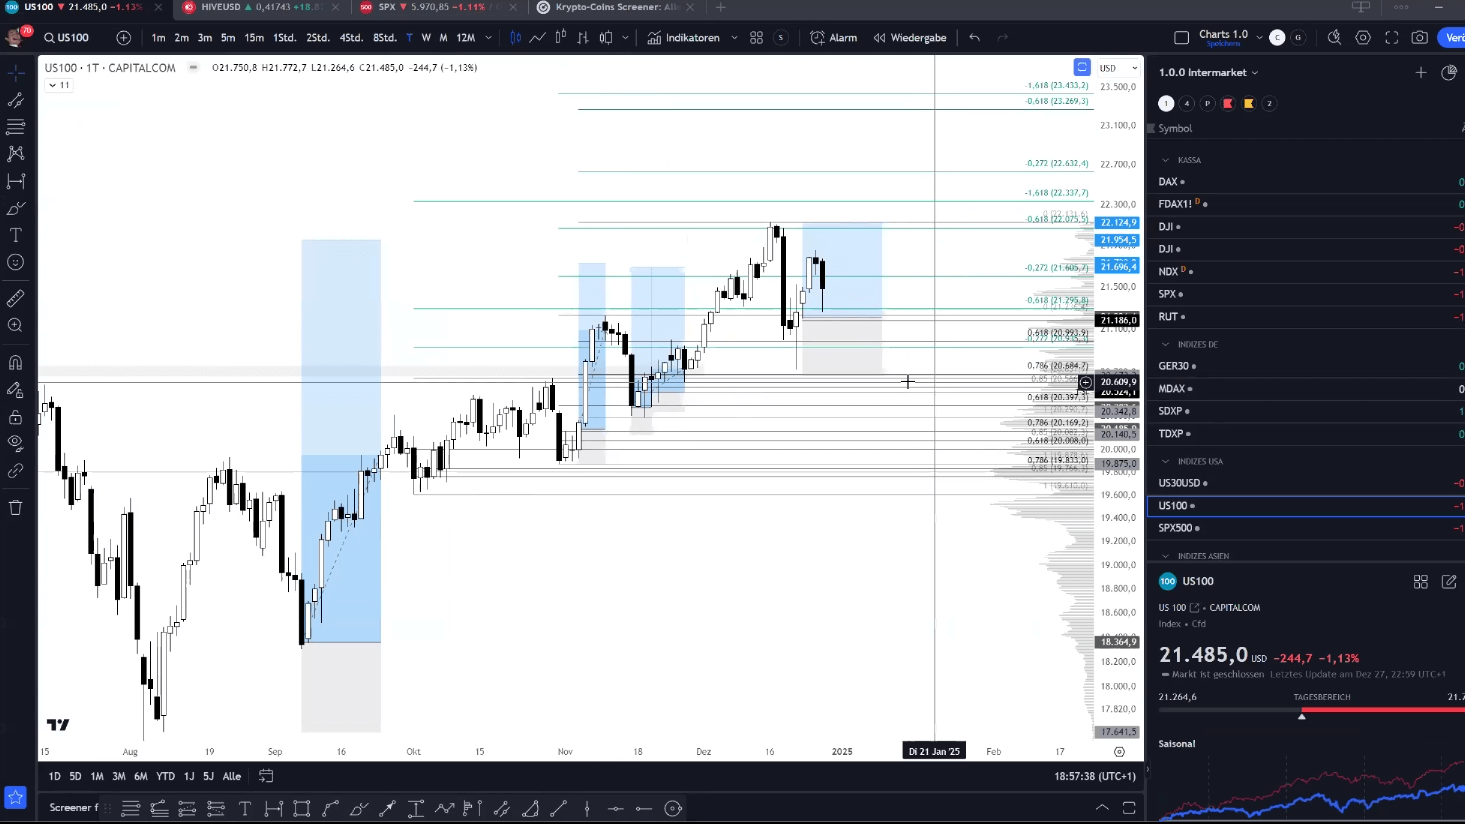Create an Alarm
Image resolution: width=1465 pixels, height=824 pixels.
coord(834,38)
